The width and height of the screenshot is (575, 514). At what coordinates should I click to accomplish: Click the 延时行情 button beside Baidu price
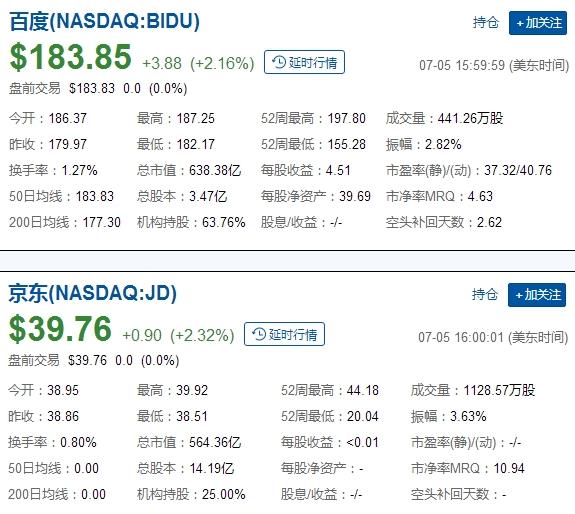click(304, 62)
